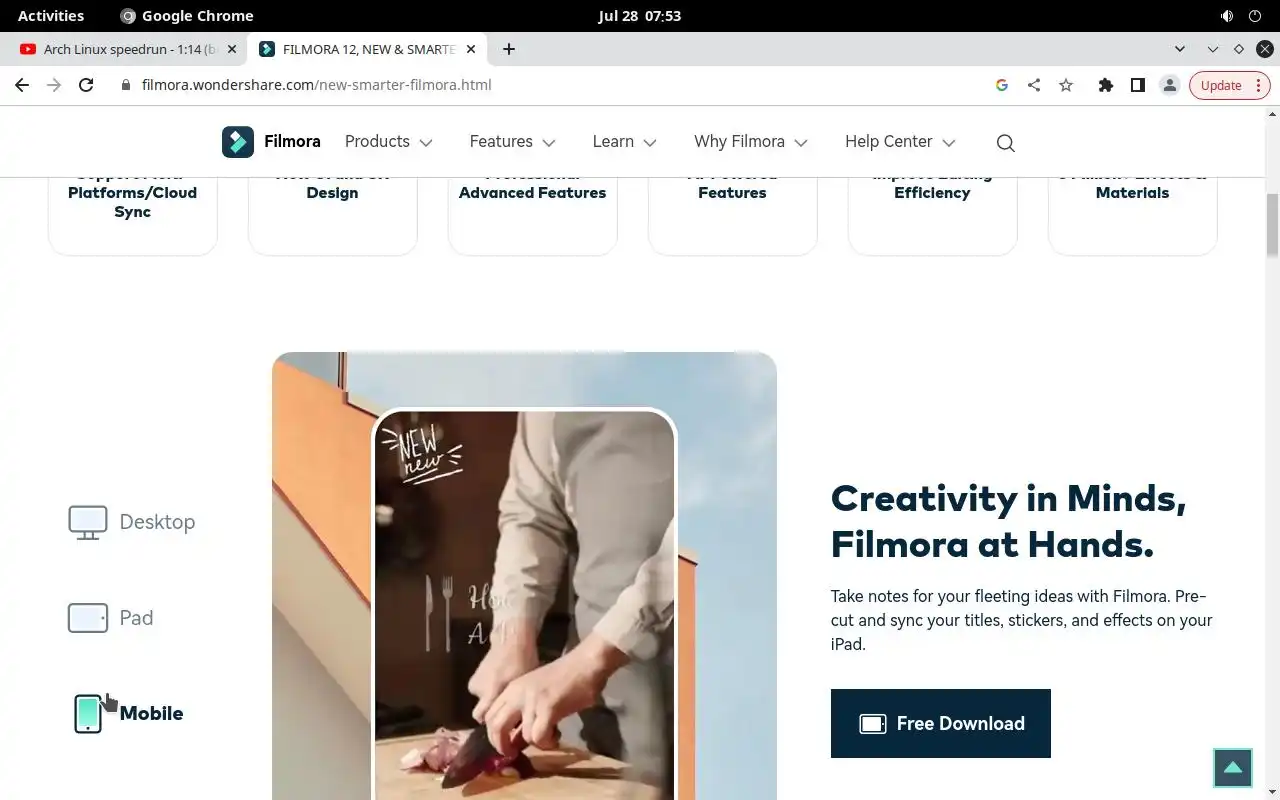This screenshot has height=800, width=1280.
Task: Open the Editing Efficiency card
Action: [933, 215]
